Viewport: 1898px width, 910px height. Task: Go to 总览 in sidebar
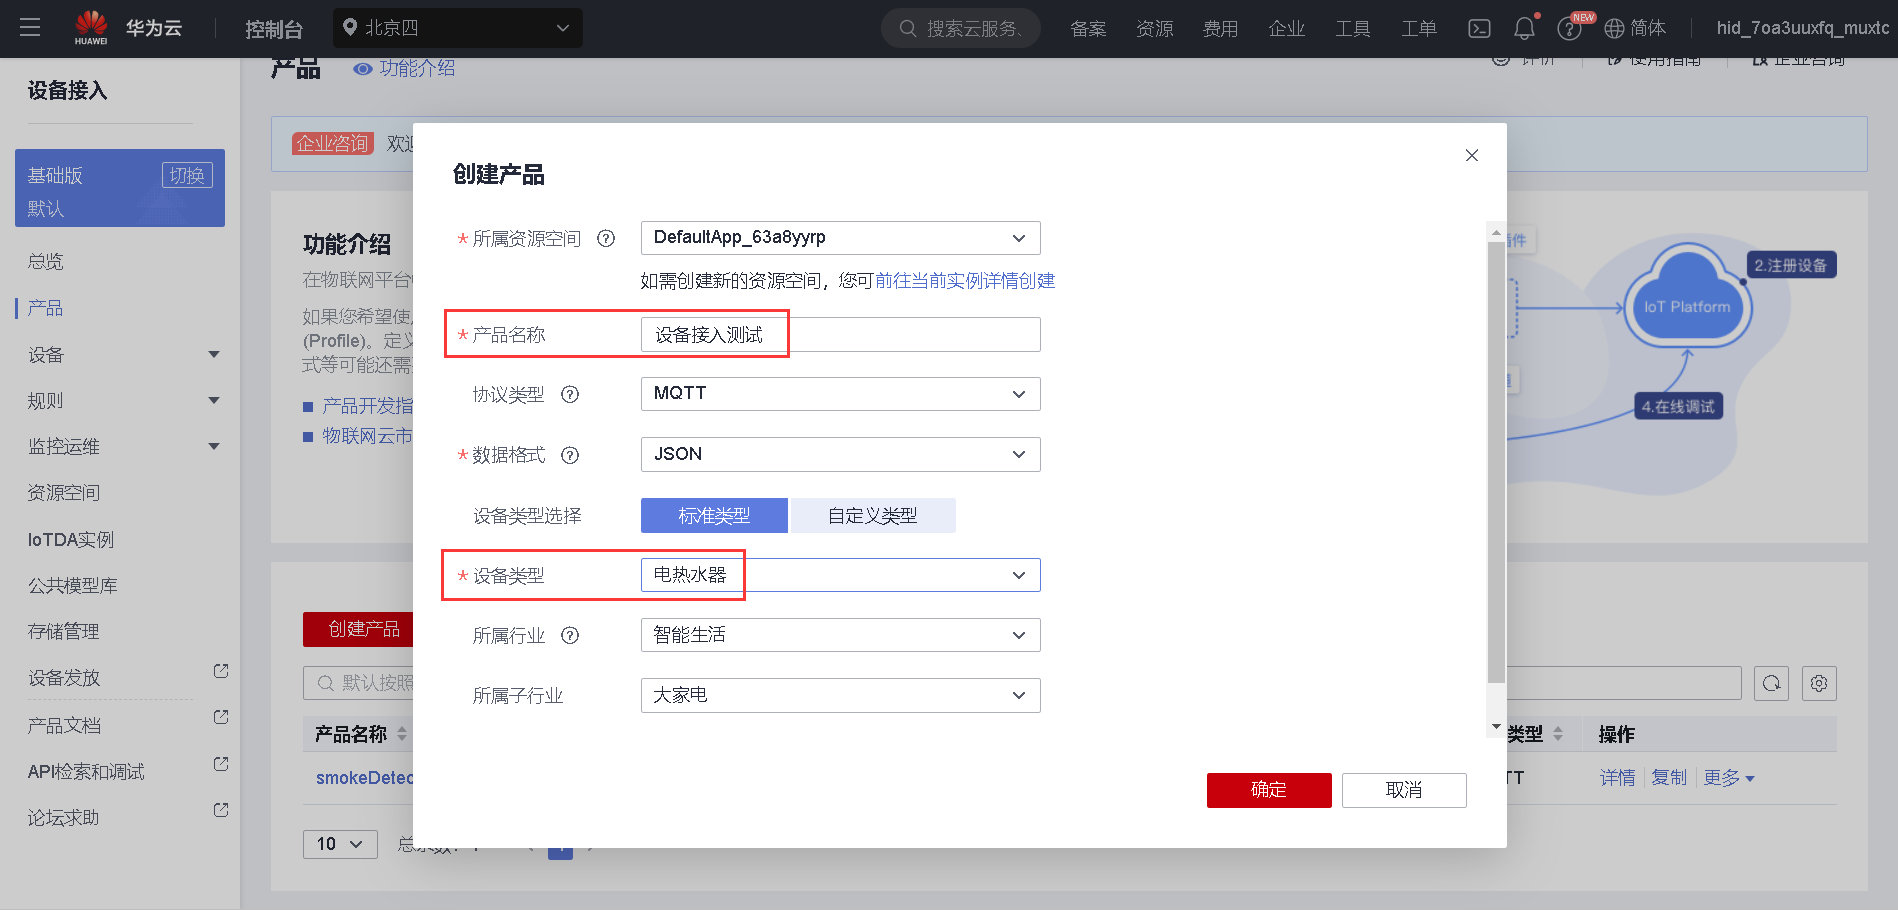coord(46,262)
